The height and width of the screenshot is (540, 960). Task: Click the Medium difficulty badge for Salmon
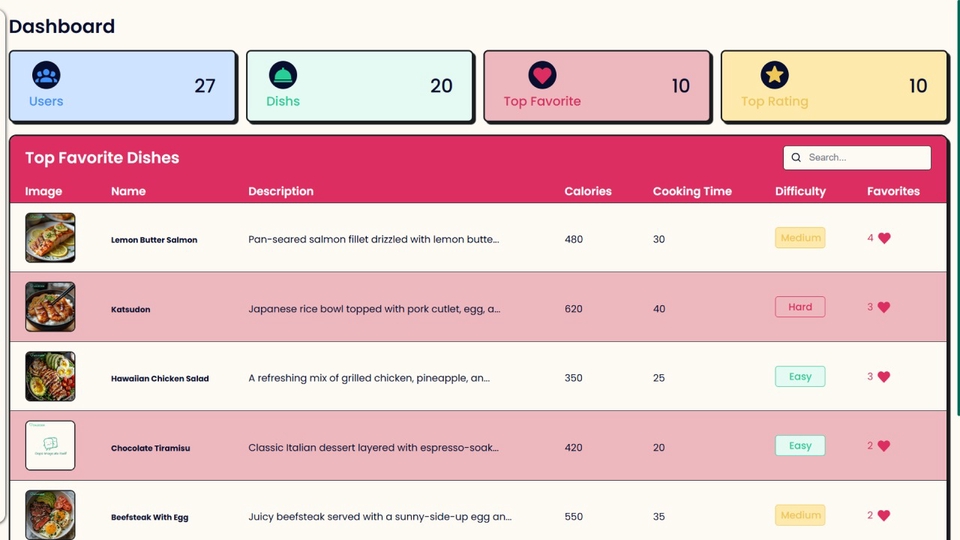800,238
